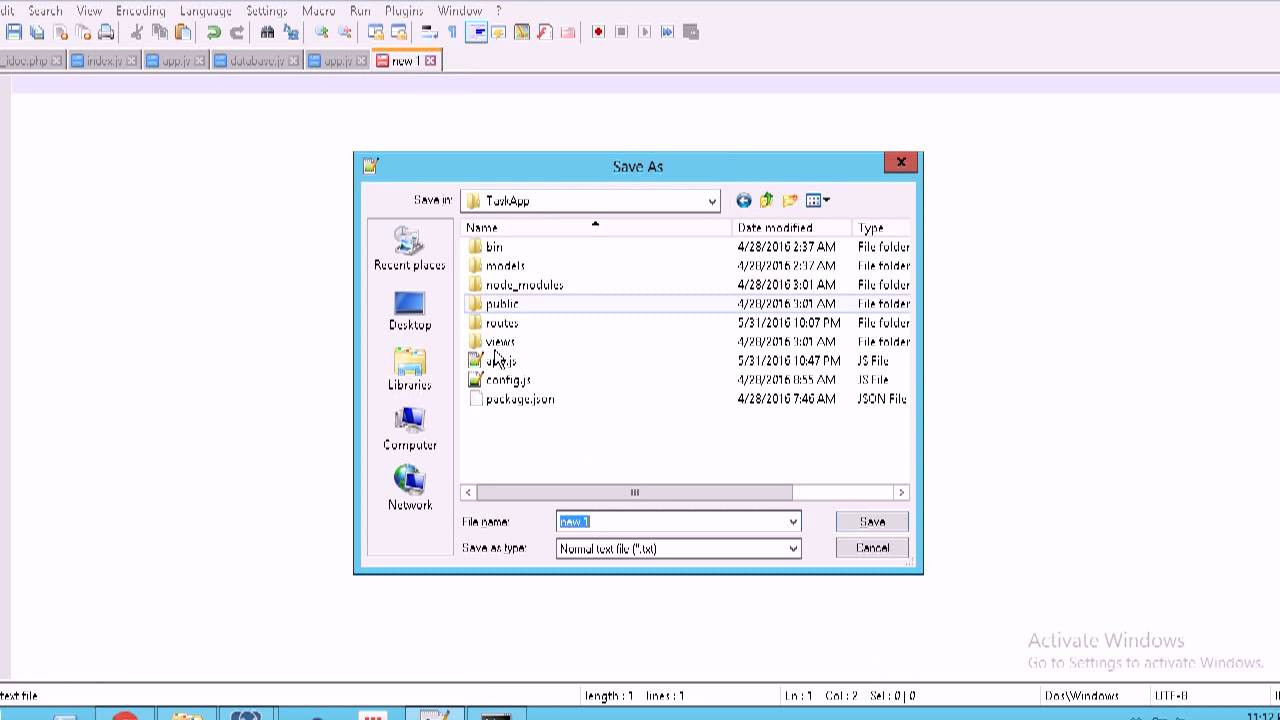Select the Cut scissors icon in toolbar
Screen dimensions: 1280x720
click(137, 32)
